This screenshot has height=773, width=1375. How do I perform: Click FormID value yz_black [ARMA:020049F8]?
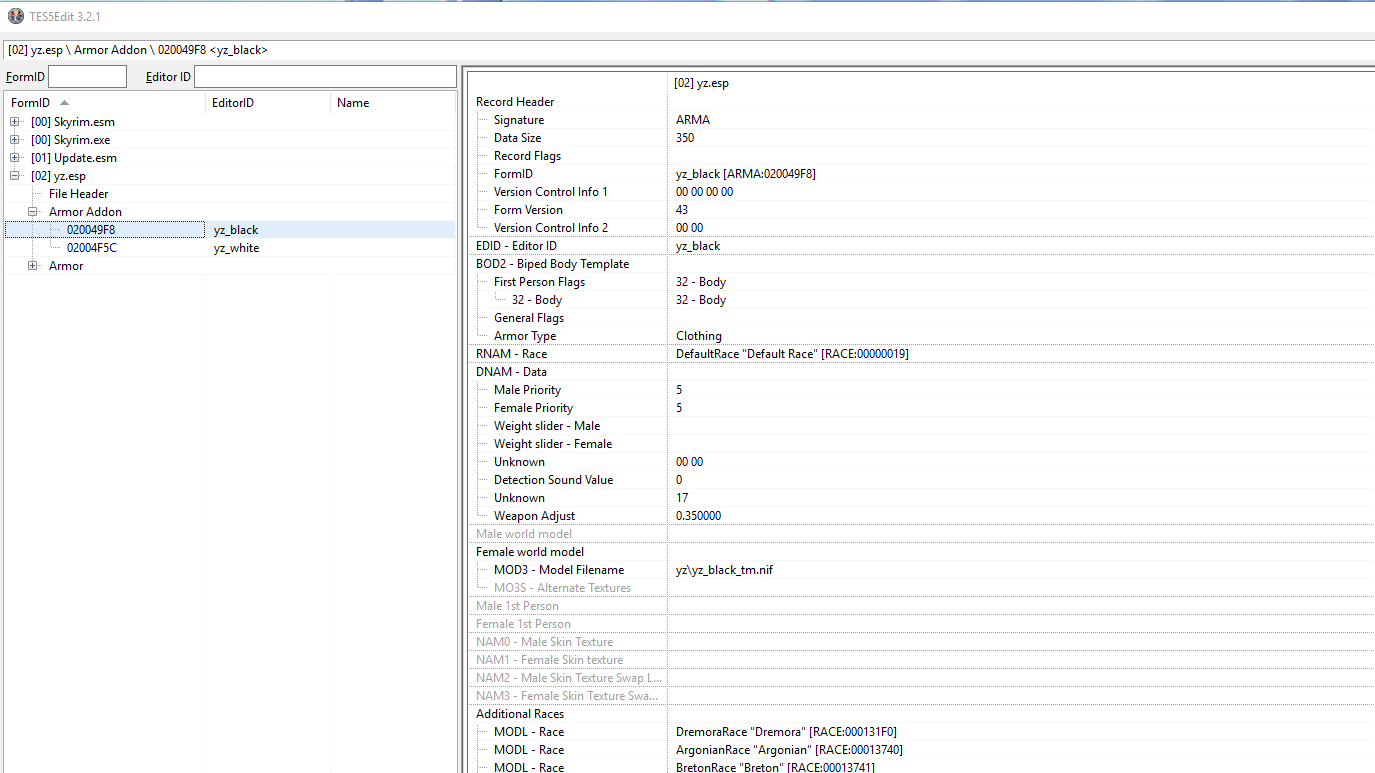(x=746, y=174)
